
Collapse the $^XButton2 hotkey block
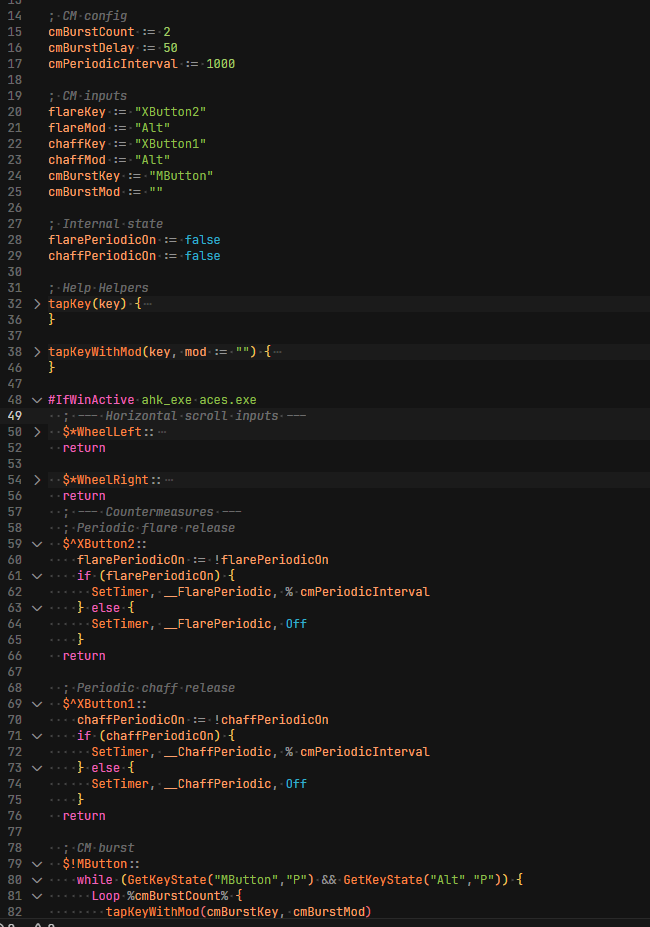coord(37,544)
